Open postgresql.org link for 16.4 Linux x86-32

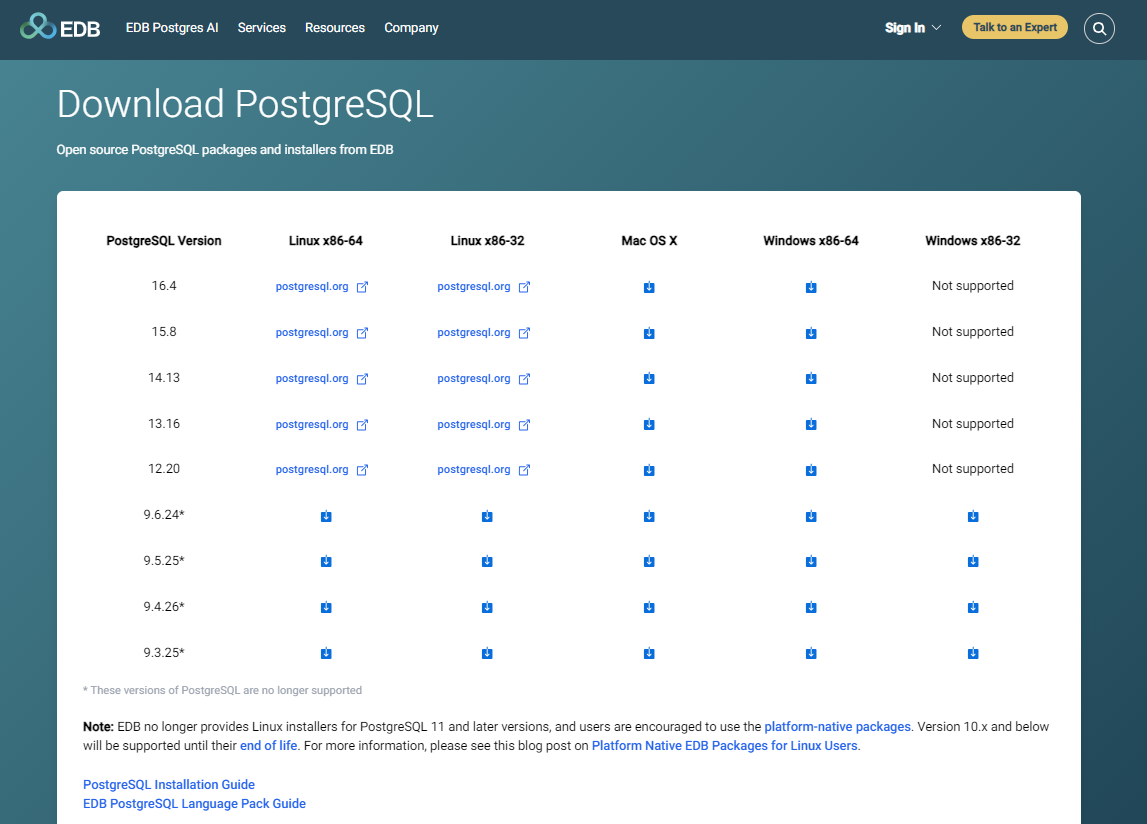click(x=484, y=287)
